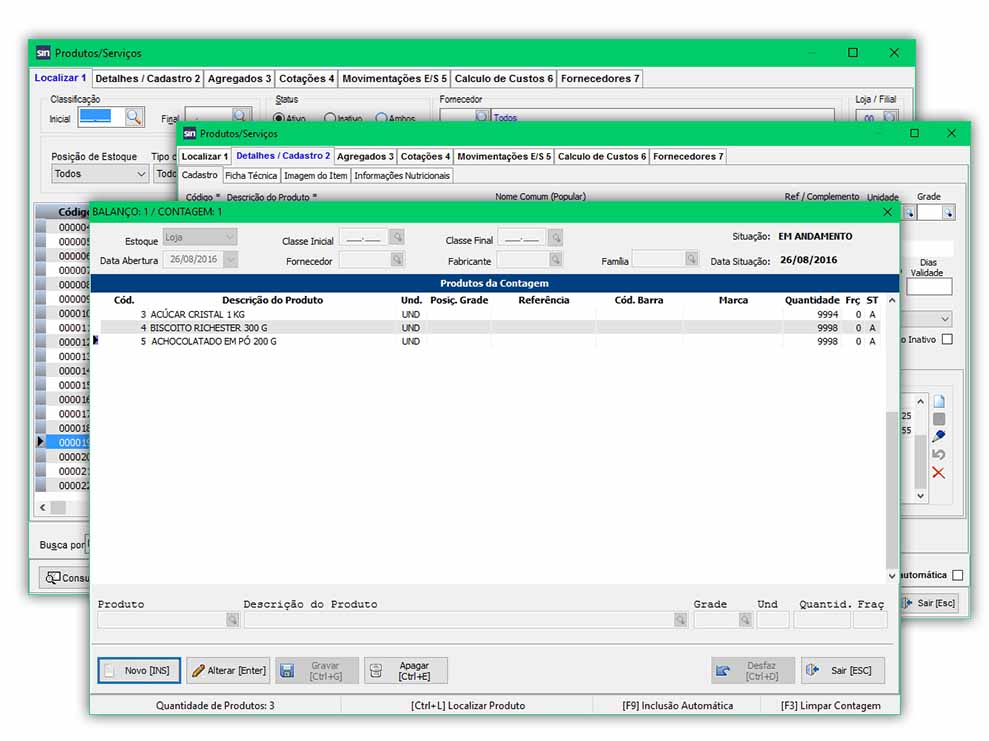Click the [F3] Limpar Contagem status entry
The image size is (989, 741).
[x=831, y=706]
